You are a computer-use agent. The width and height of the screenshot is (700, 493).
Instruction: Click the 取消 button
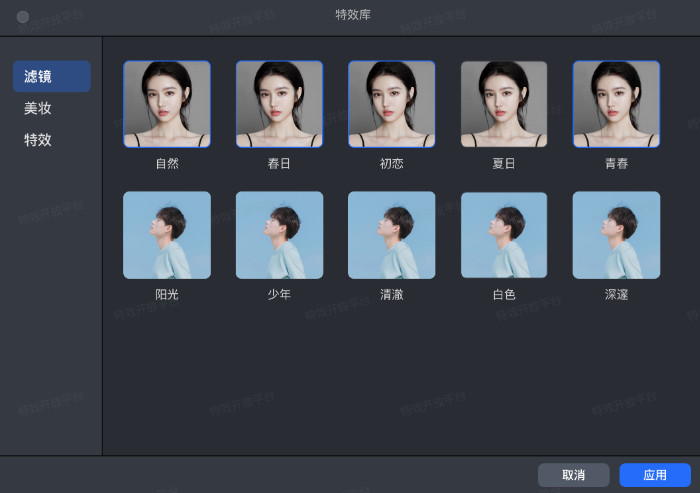point(574,475)
